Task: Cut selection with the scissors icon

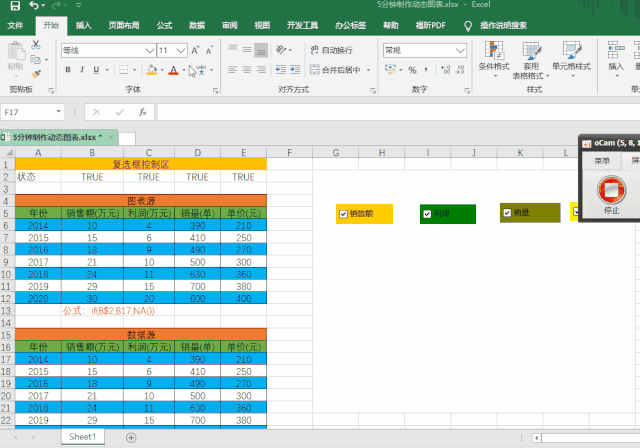Action: (36, 44)
